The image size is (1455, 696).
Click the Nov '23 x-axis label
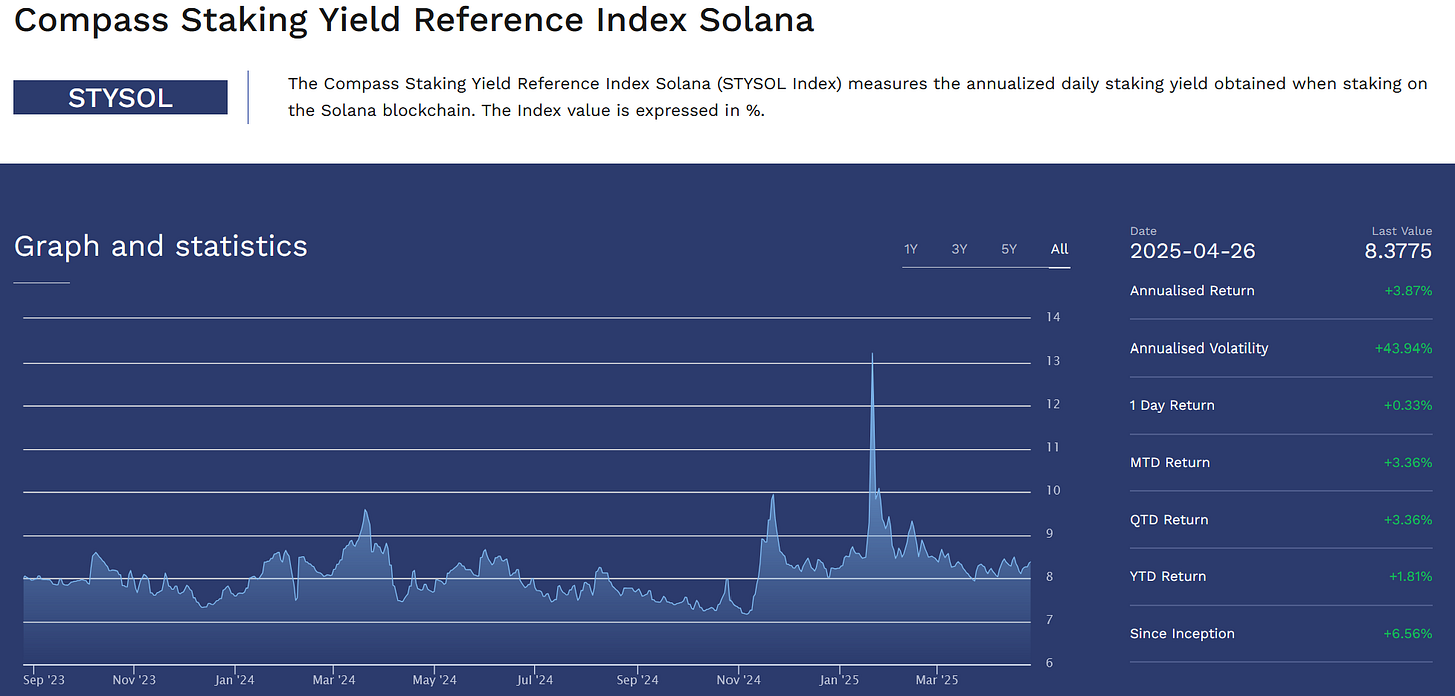tap(134, 680)
